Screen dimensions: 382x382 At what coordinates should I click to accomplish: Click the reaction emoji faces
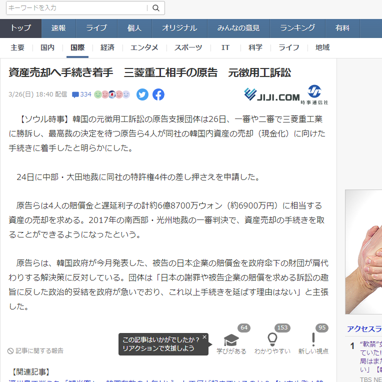112,95
